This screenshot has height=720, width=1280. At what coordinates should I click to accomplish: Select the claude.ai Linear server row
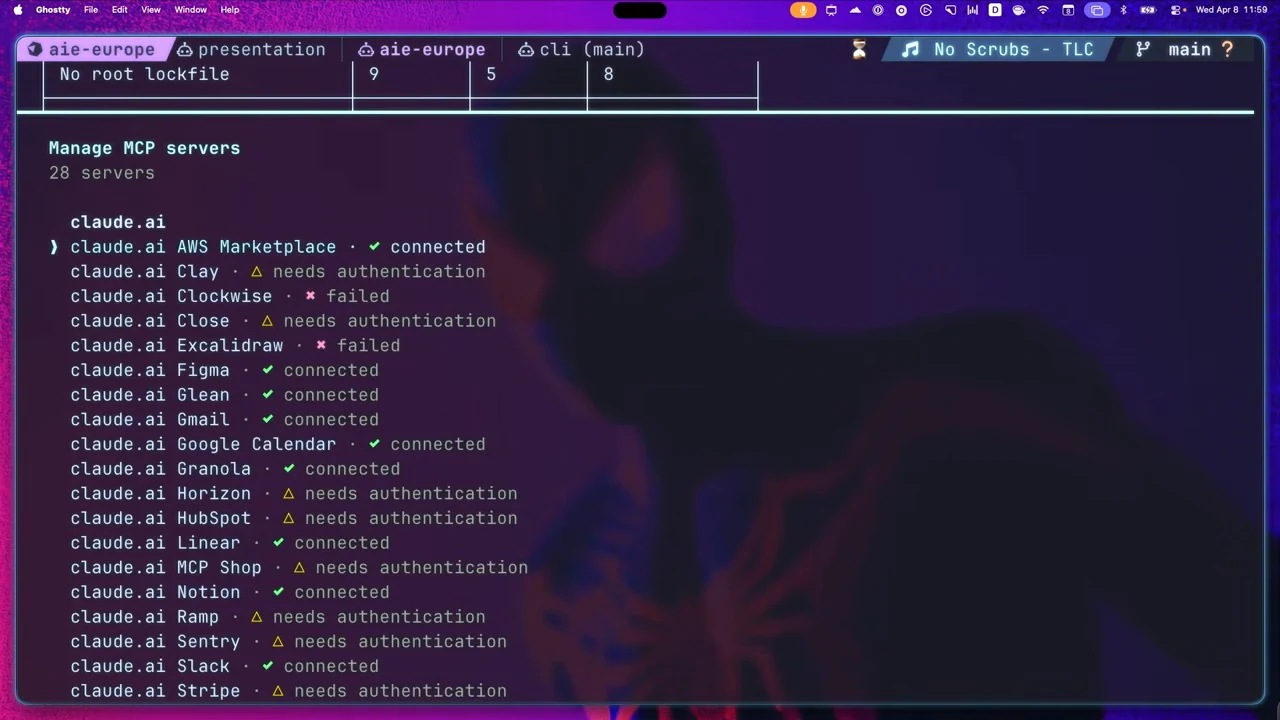coord(230,543)
